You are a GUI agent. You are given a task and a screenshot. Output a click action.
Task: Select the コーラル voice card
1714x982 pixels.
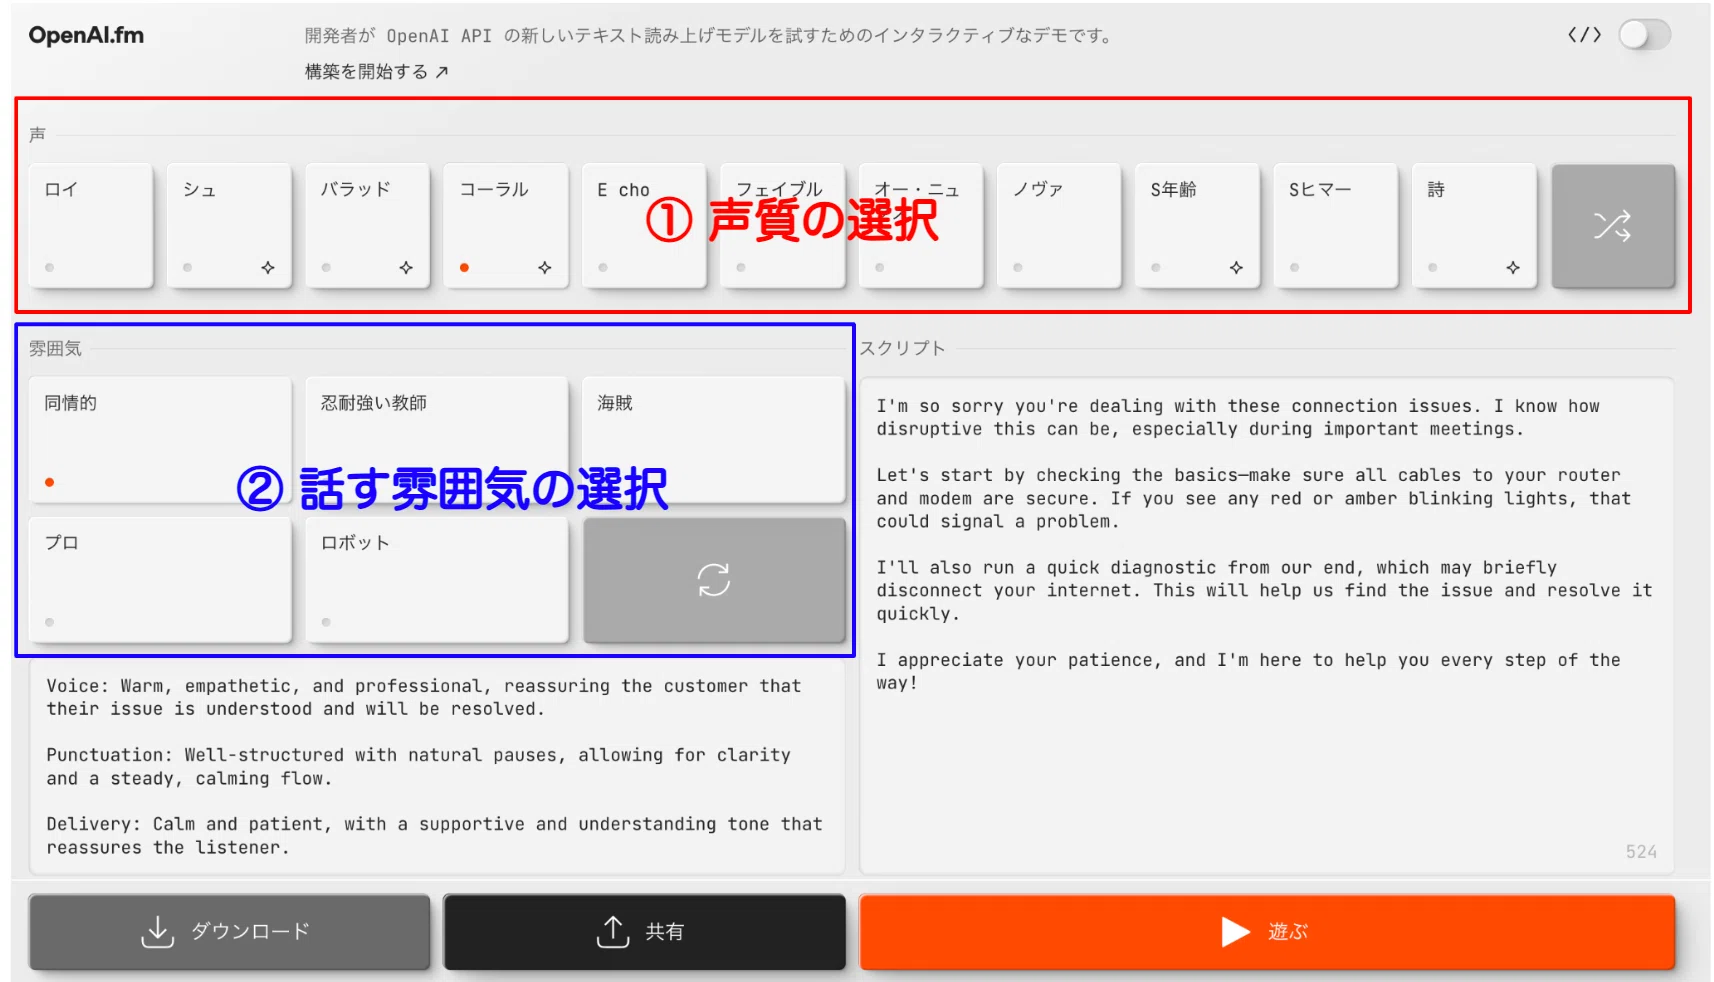(506, 226)
